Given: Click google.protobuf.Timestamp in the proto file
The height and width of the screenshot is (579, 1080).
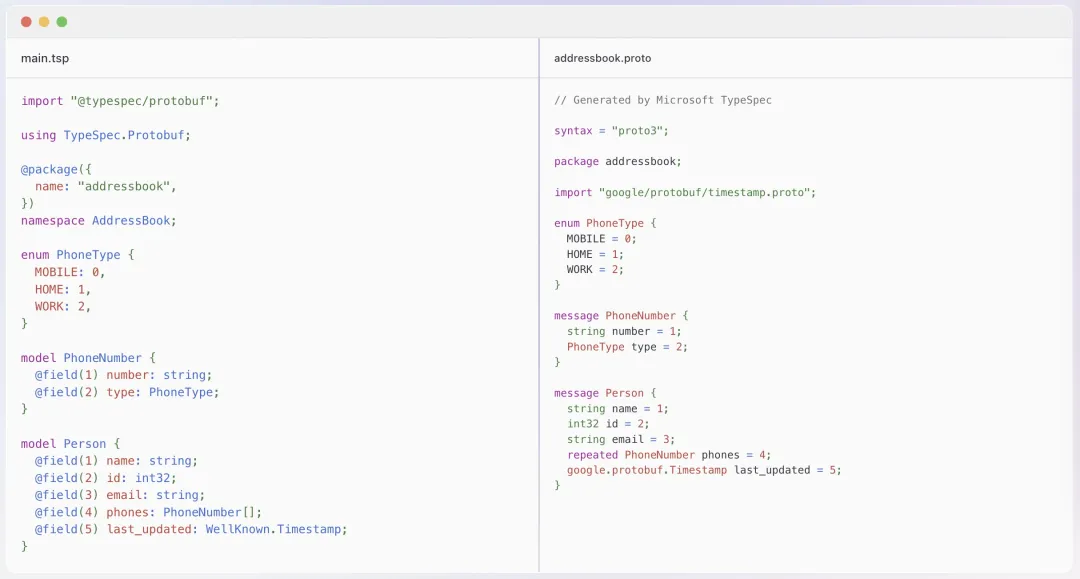Looking at the screenshot, I should pyautogui.click(x=647, y=470).
